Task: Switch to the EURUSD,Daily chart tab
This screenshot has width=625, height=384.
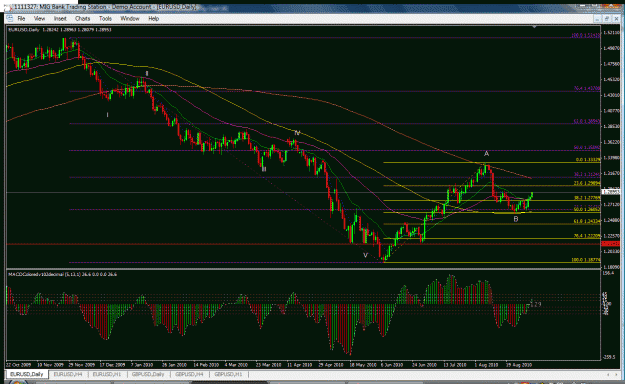Action: [26, 374]
